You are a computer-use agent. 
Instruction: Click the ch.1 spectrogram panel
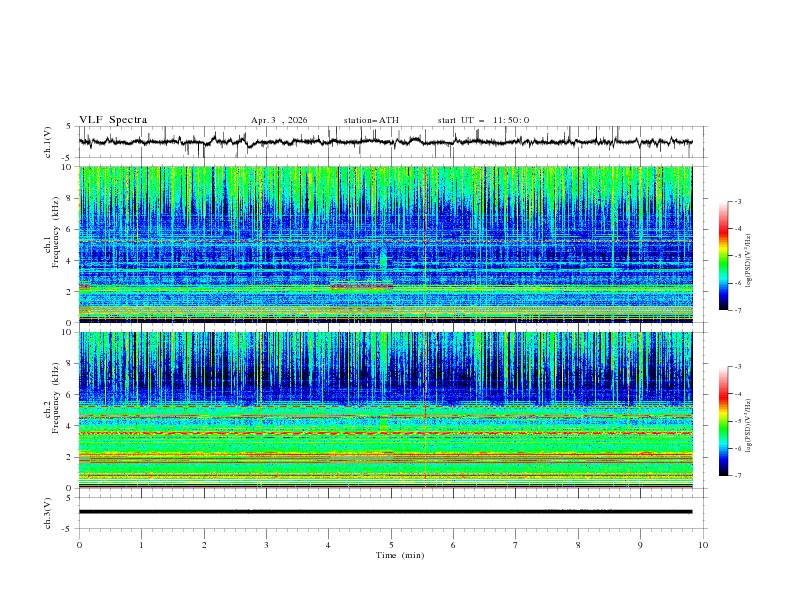(385, 244)
